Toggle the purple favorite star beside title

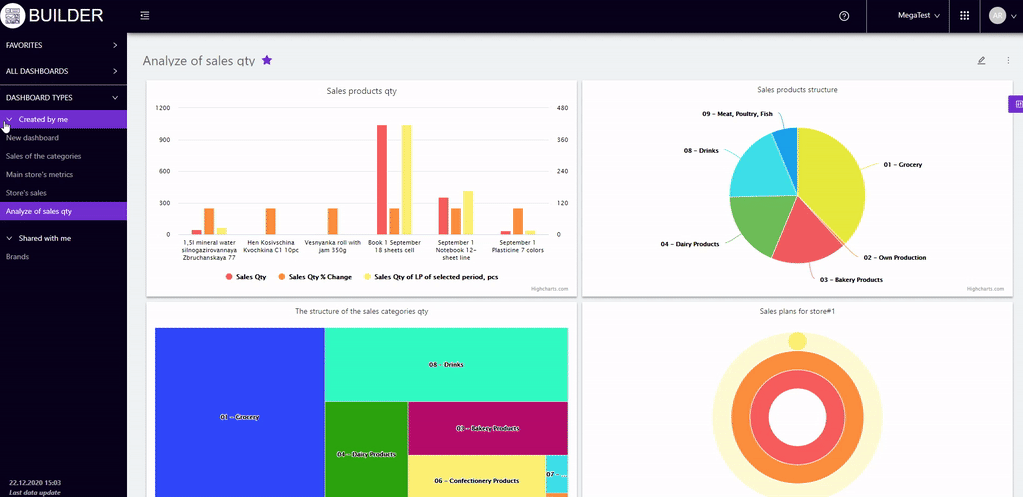tap(267, 60)
